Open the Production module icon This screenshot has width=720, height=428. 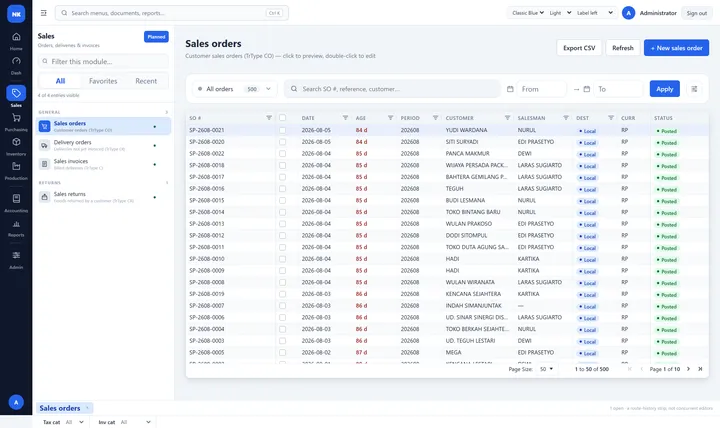pyautogui.click(x=16, y=166)
